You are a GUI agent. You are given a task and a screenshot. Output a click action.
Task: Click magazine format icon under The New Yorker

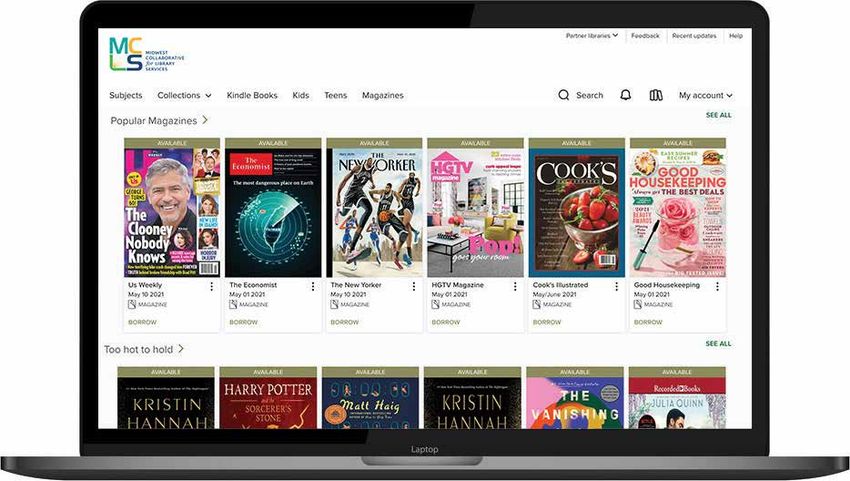pyautogui.click(x=334, y=304)
